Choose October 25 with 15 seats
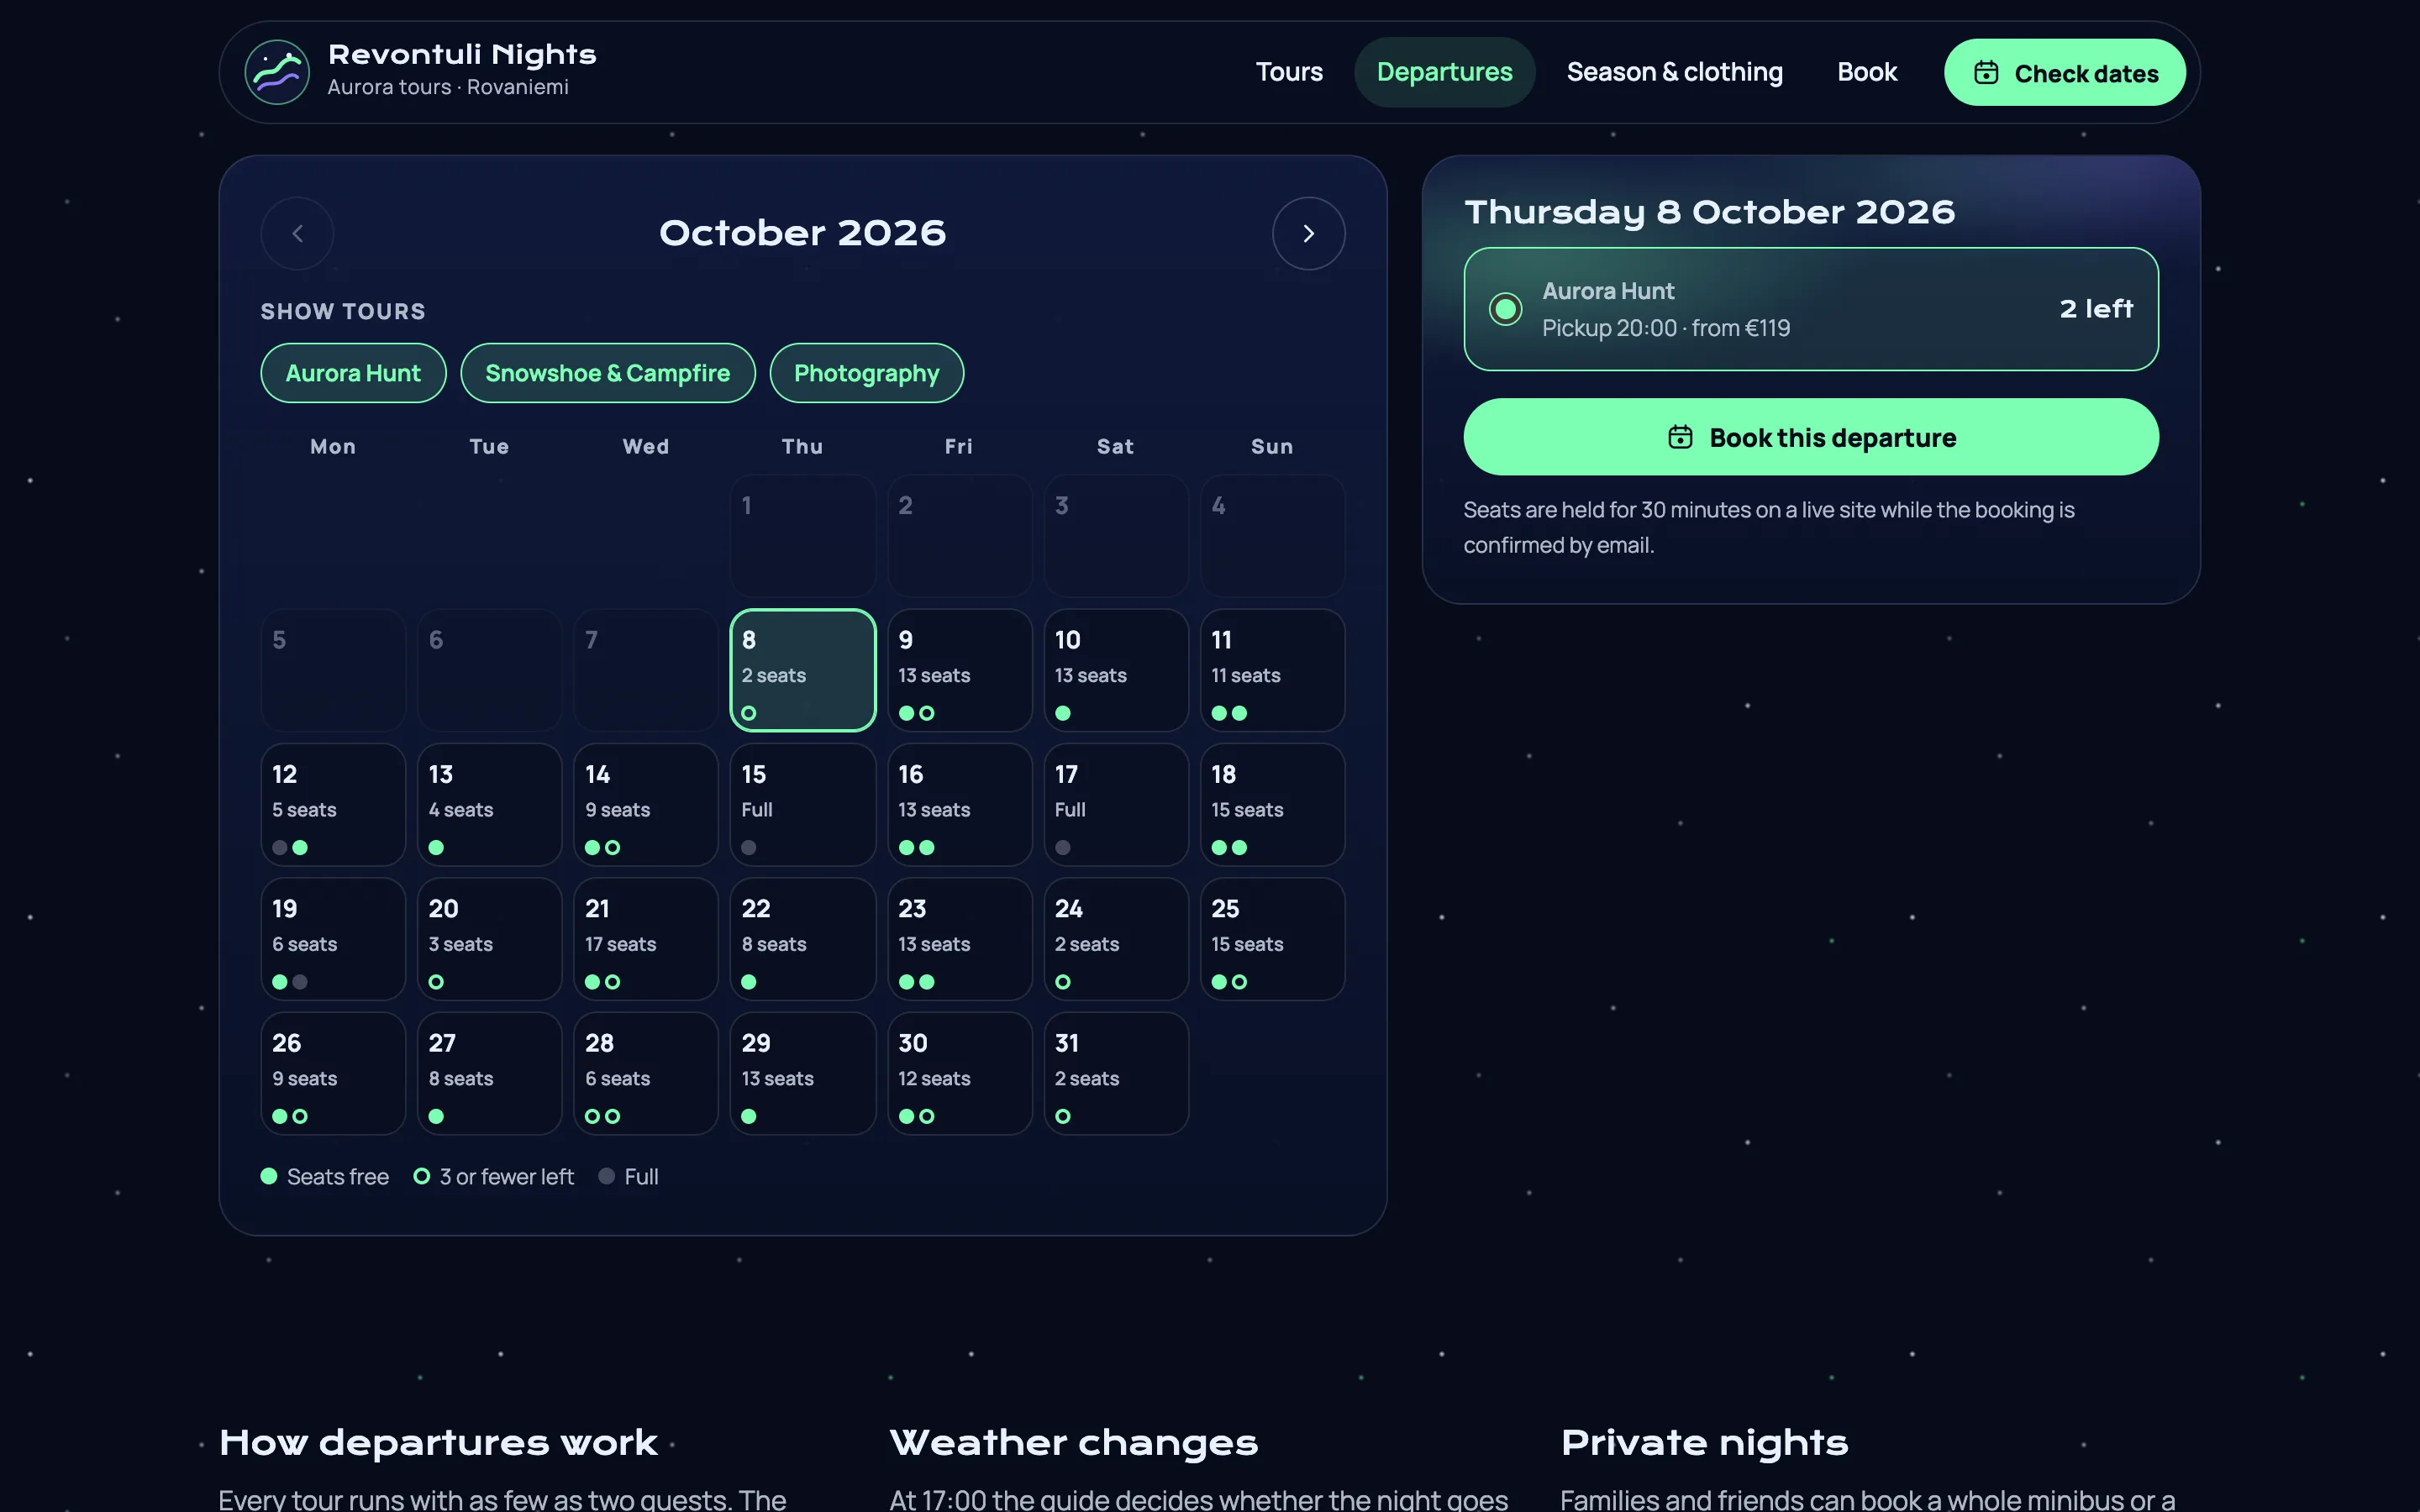This screenshot has height=1512, width=2420. tap(1272, 939)
